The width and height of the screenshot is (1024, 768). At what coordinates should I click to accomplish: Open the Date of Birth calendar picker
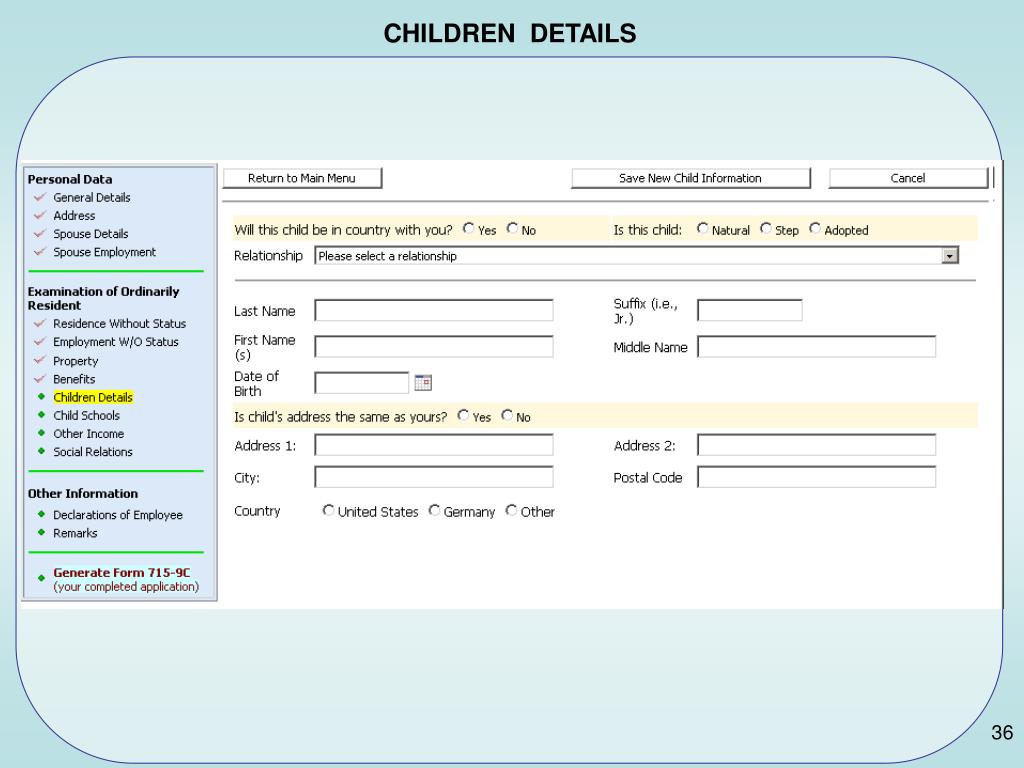[423, 383]
